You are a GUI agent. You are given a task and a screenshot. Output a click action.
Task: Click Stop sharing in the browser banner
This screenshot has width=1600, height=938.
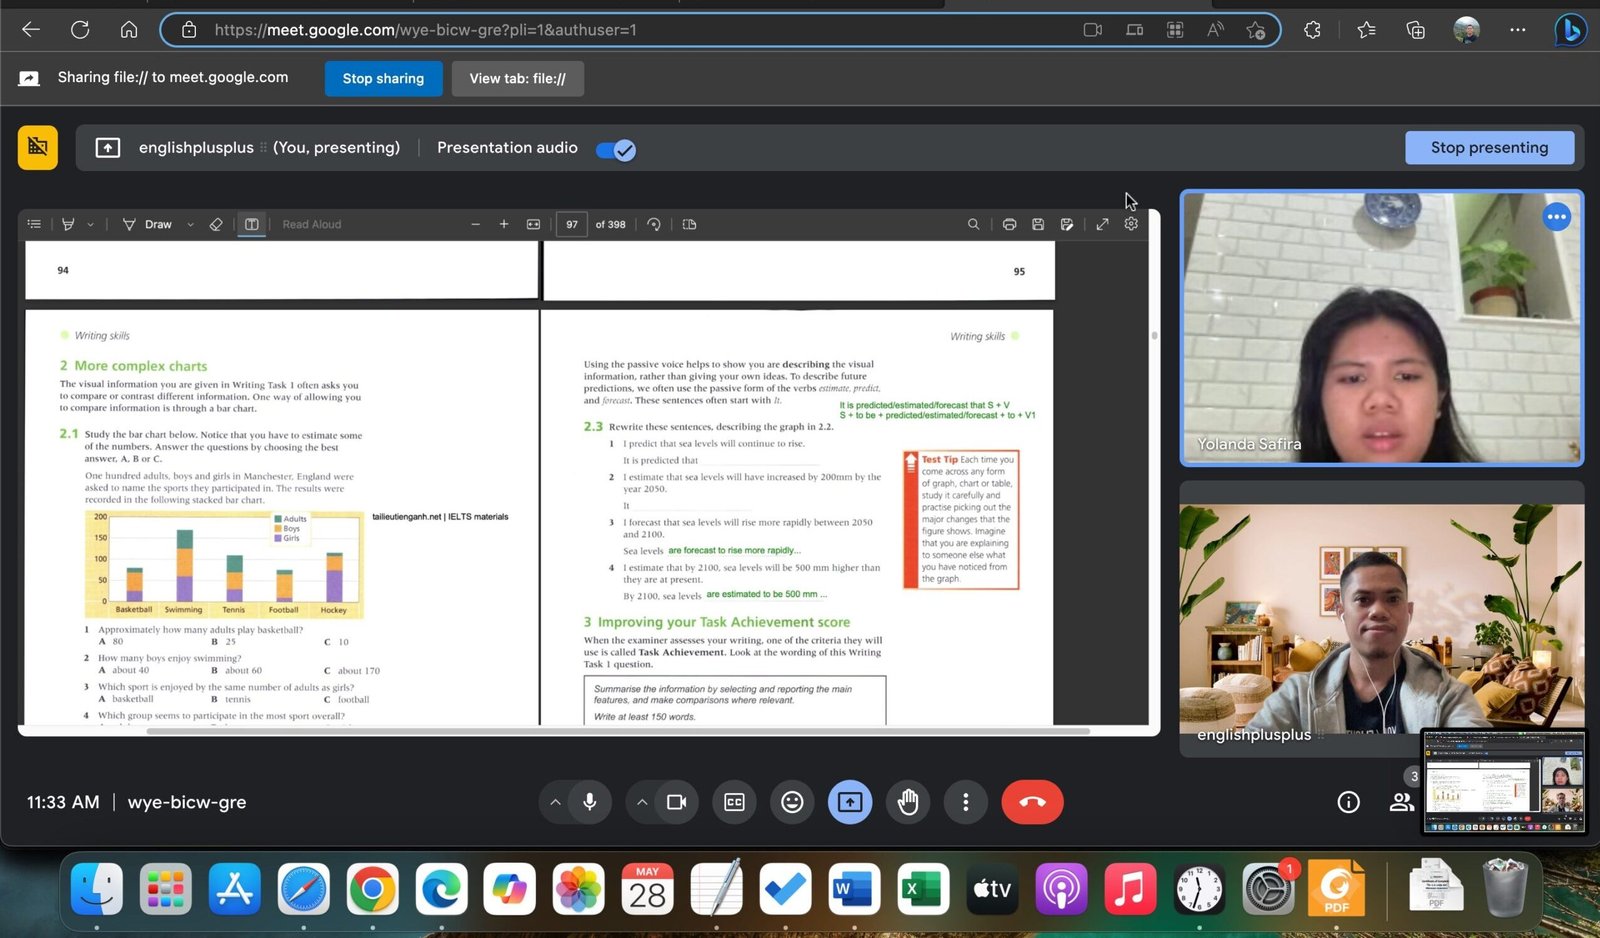[x=383, y=78]
